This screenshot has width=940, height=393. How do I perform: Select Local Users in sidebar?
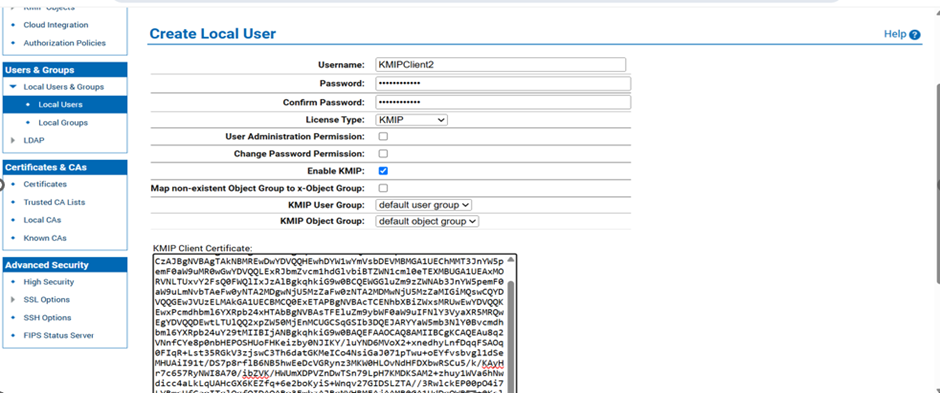click(61, 104)
